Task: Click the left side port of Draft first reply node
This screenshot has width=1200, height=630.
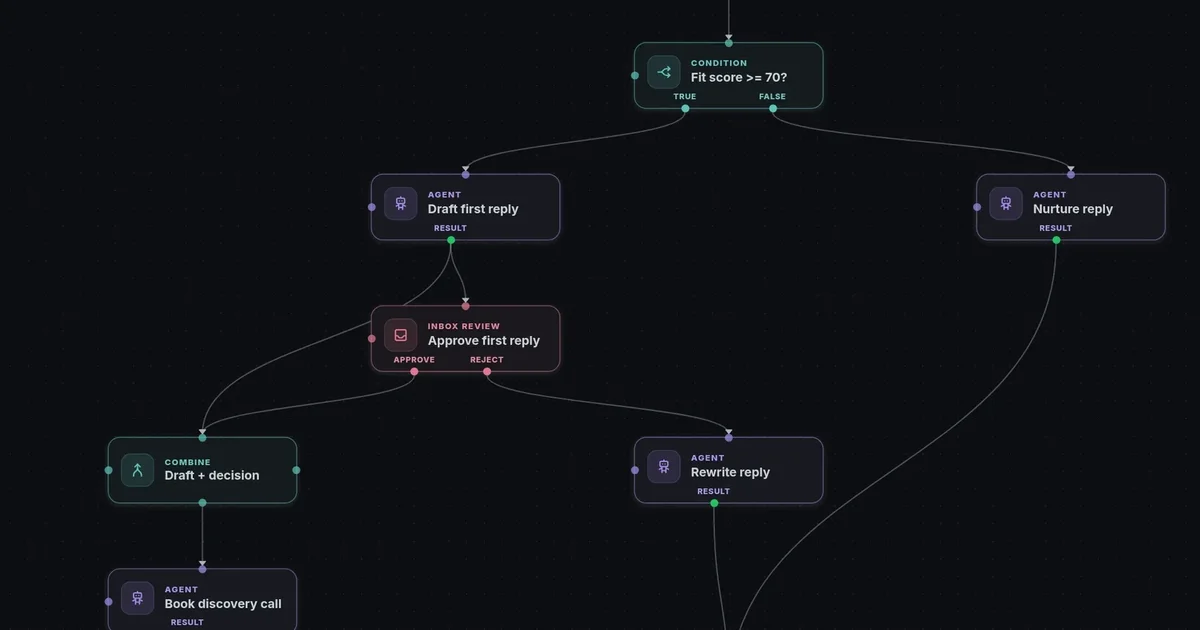Action: [x=372, y=207]
